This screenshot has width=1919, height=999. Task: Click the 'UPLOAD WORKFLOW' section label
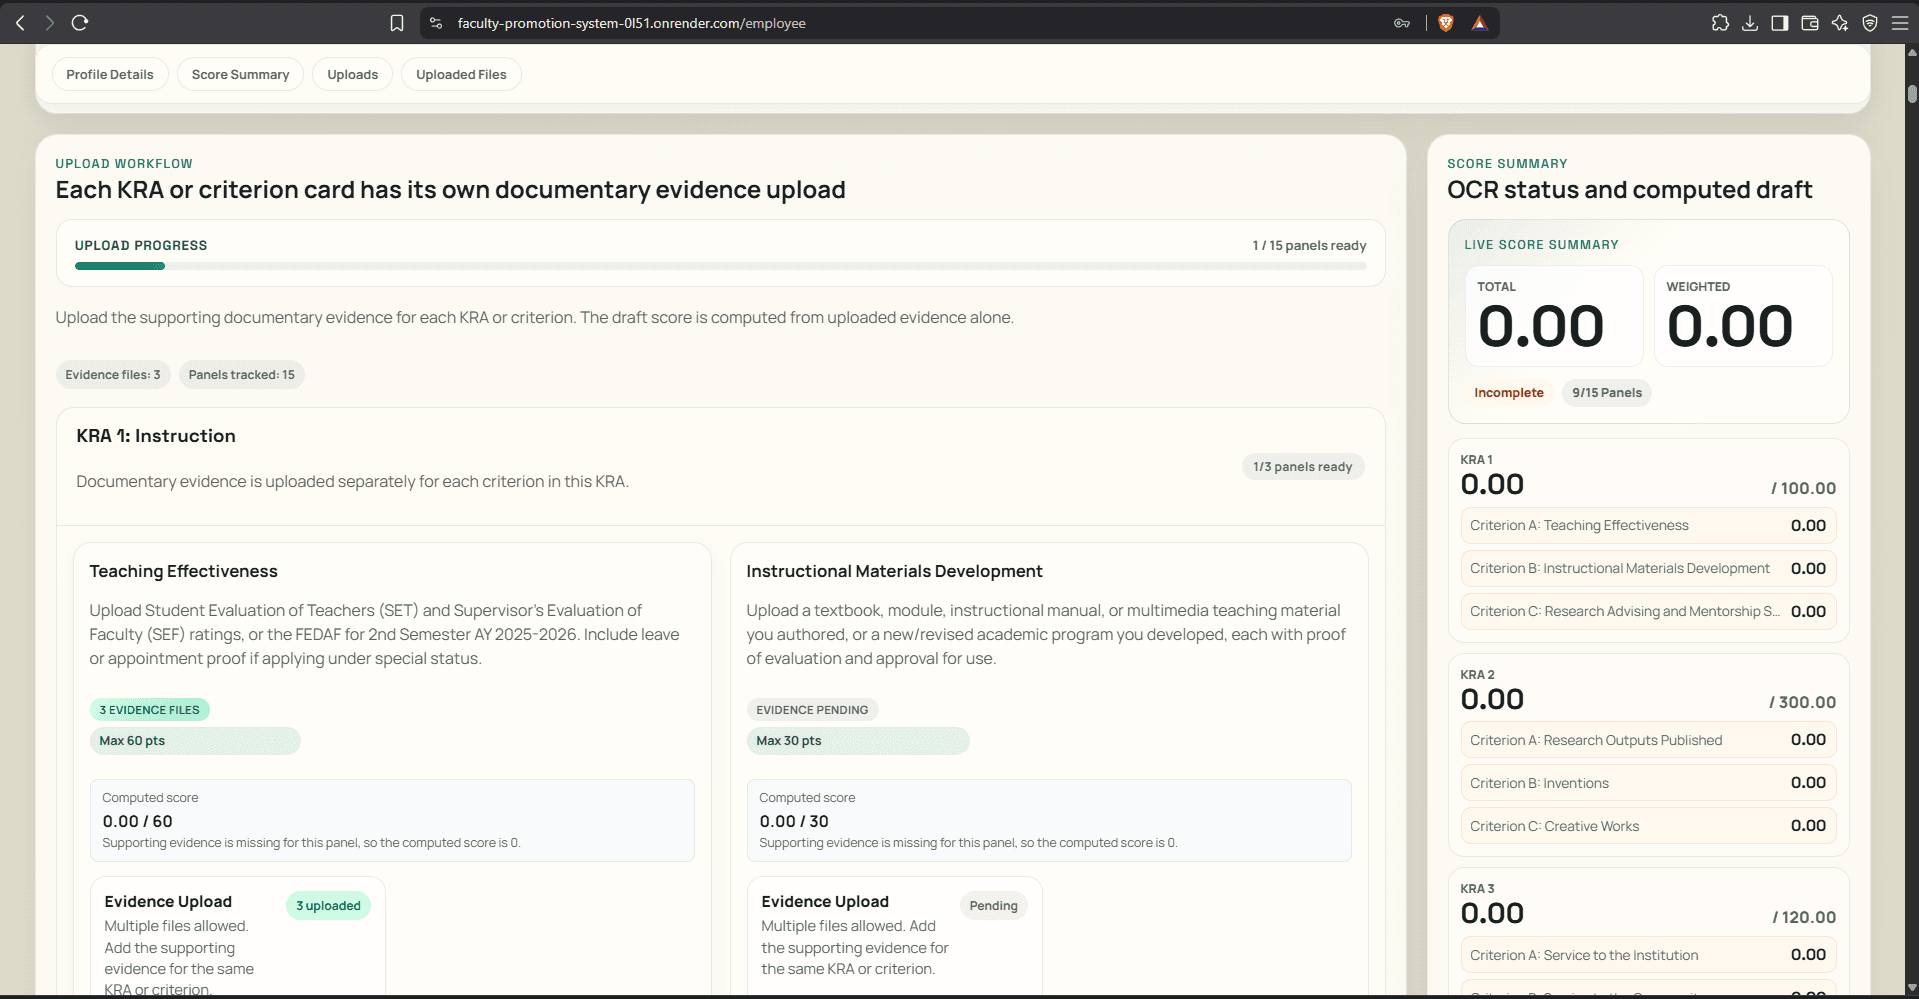pos(124,164)
